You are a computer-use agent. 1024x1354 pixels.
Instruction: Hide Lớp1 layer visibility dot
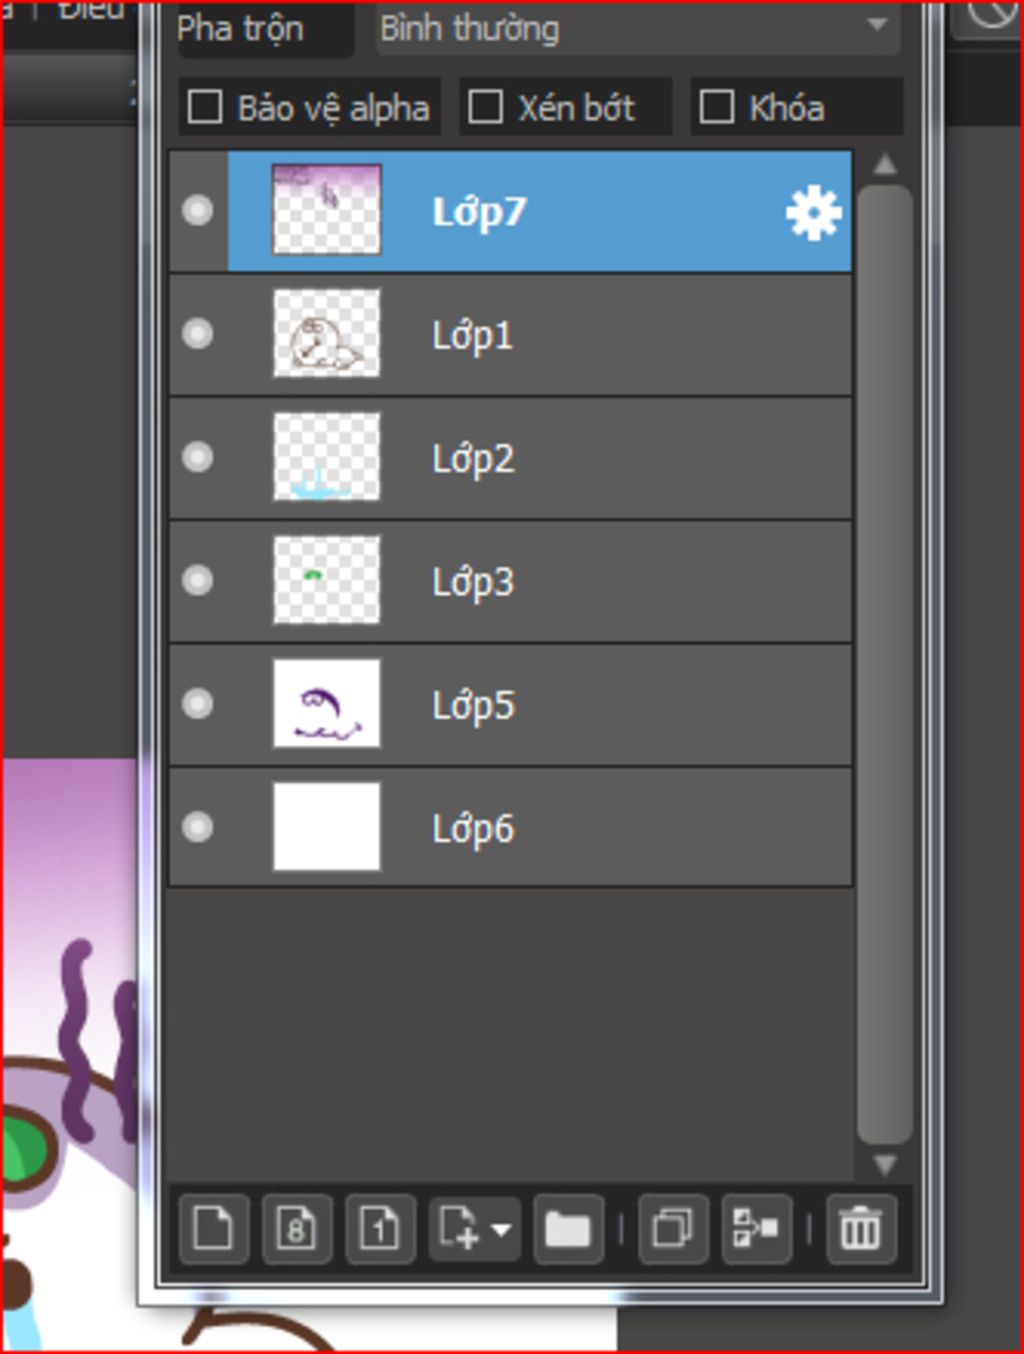(x=198, y=333)
